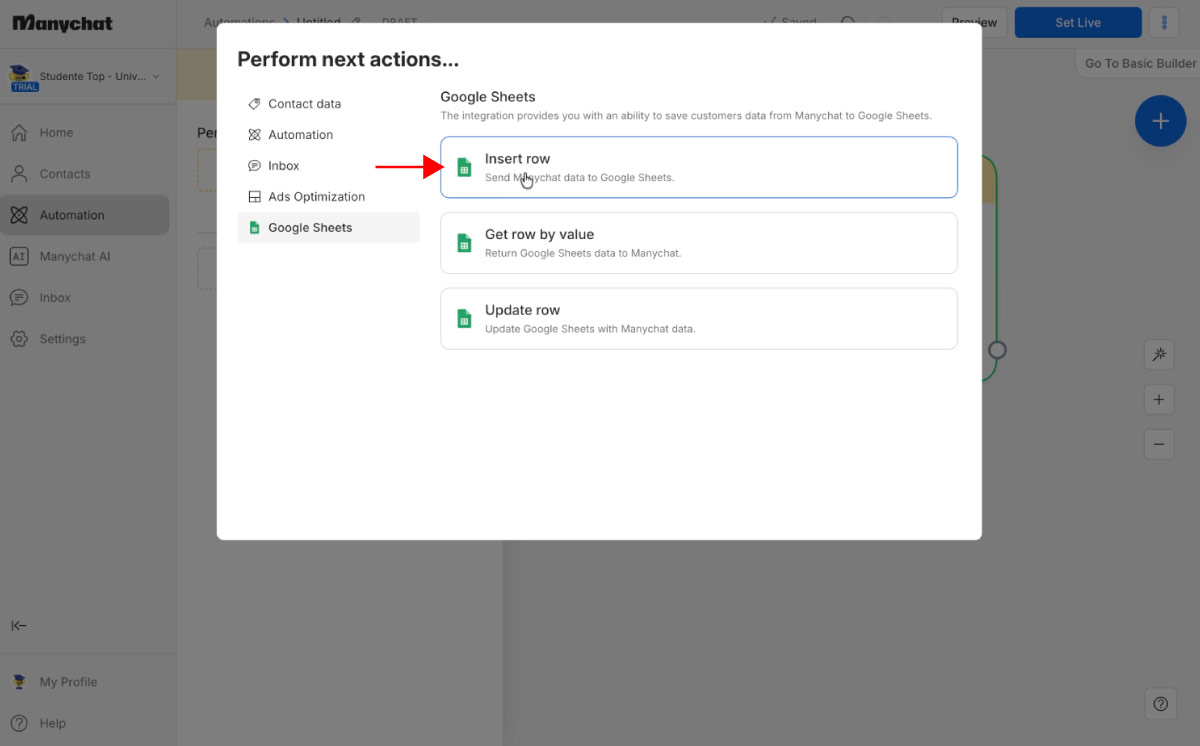This screenshot has height=746, width=1200.
Task: Go to Home in sidebar
Action: pos(85,133)
